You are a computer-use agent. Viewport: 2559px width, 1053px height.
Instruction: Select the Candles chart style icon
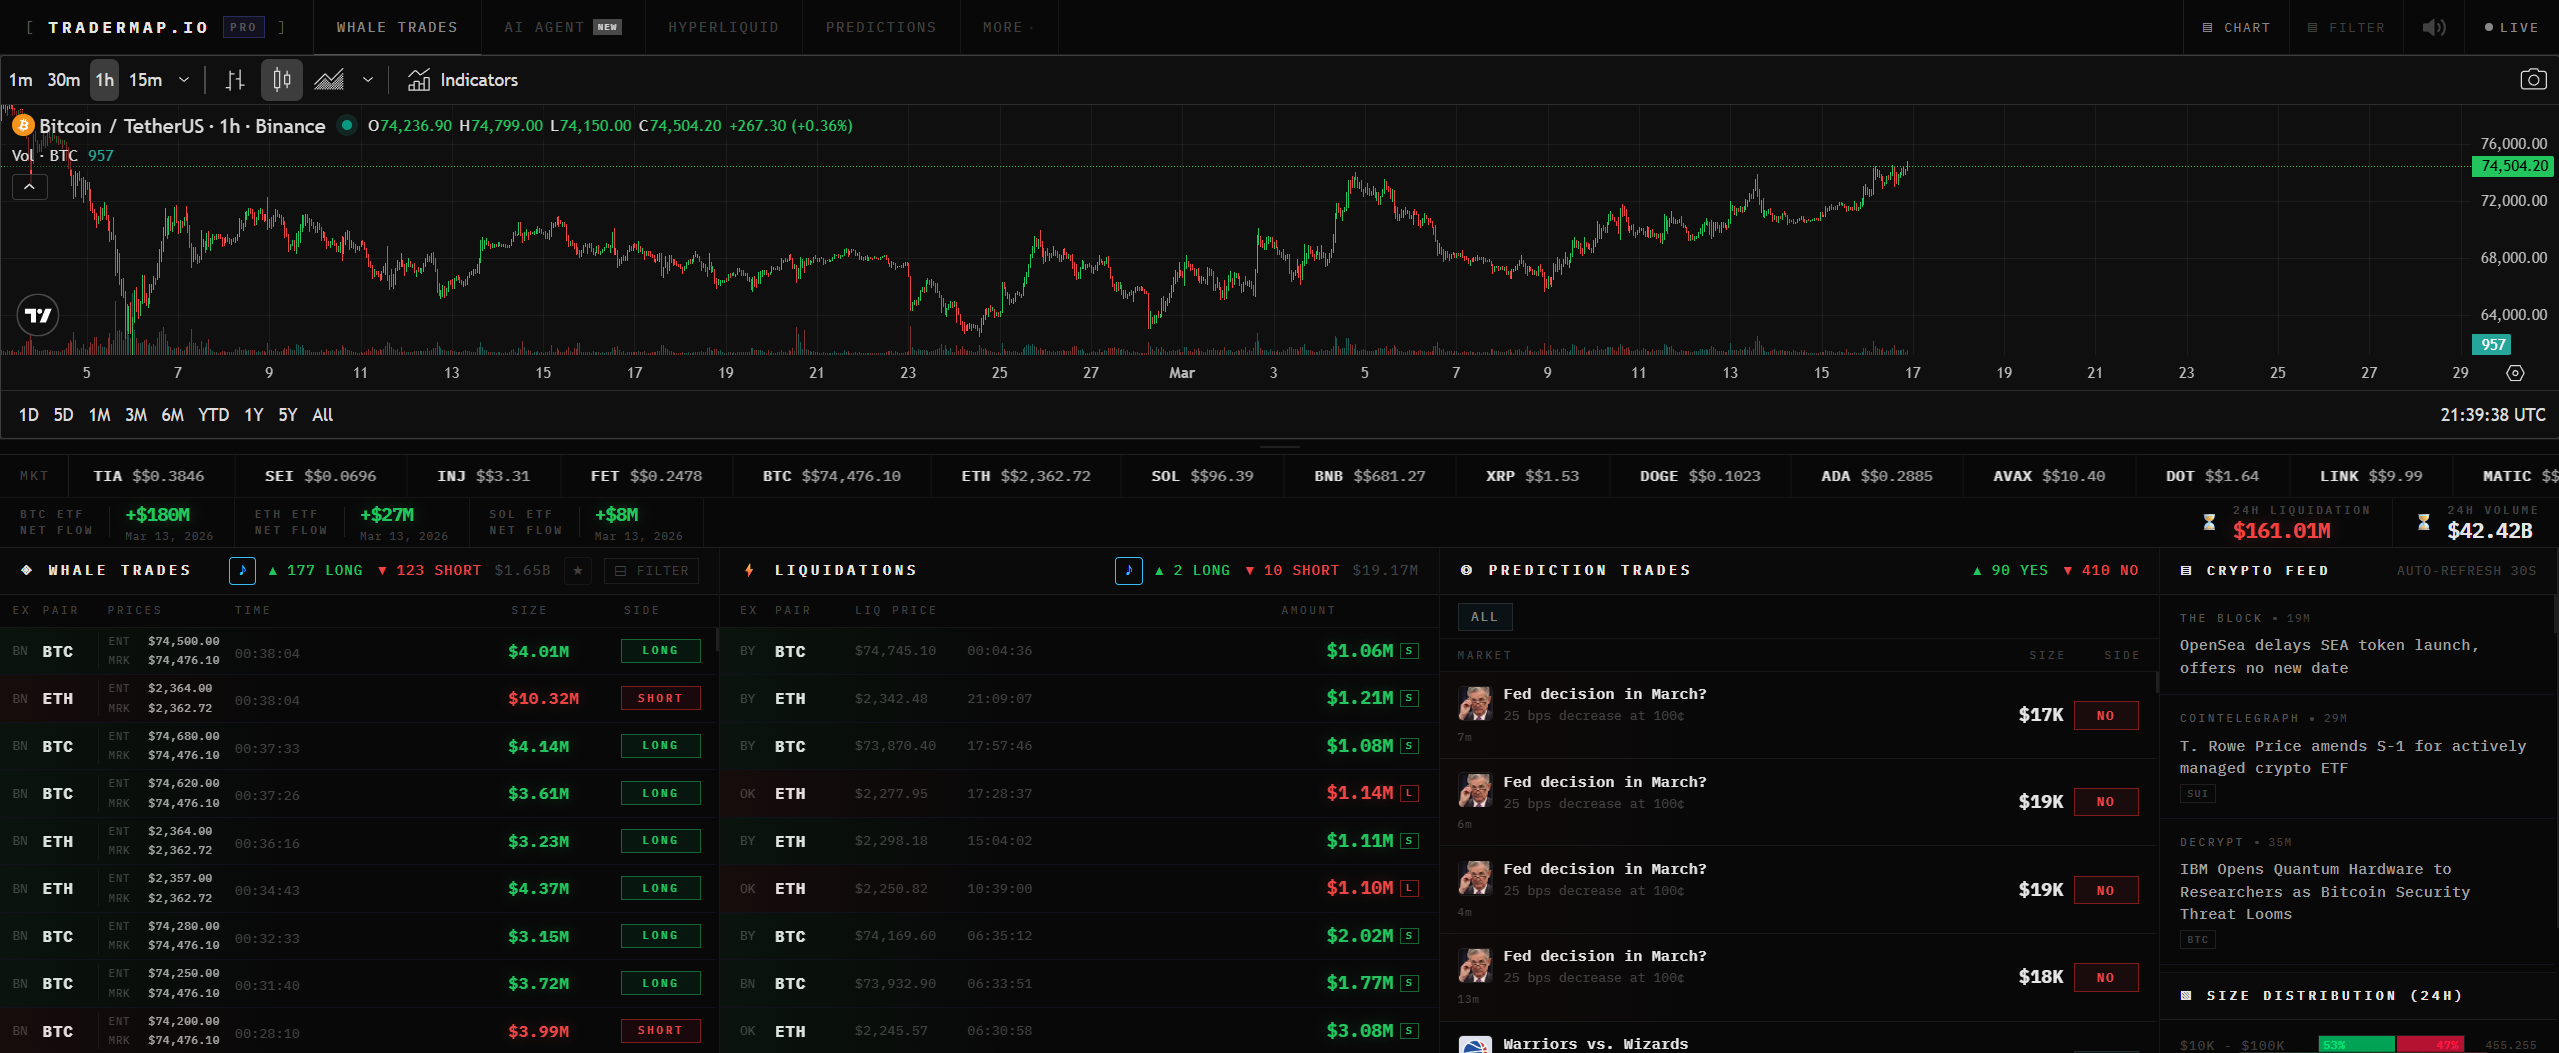(x=282, y=80)
